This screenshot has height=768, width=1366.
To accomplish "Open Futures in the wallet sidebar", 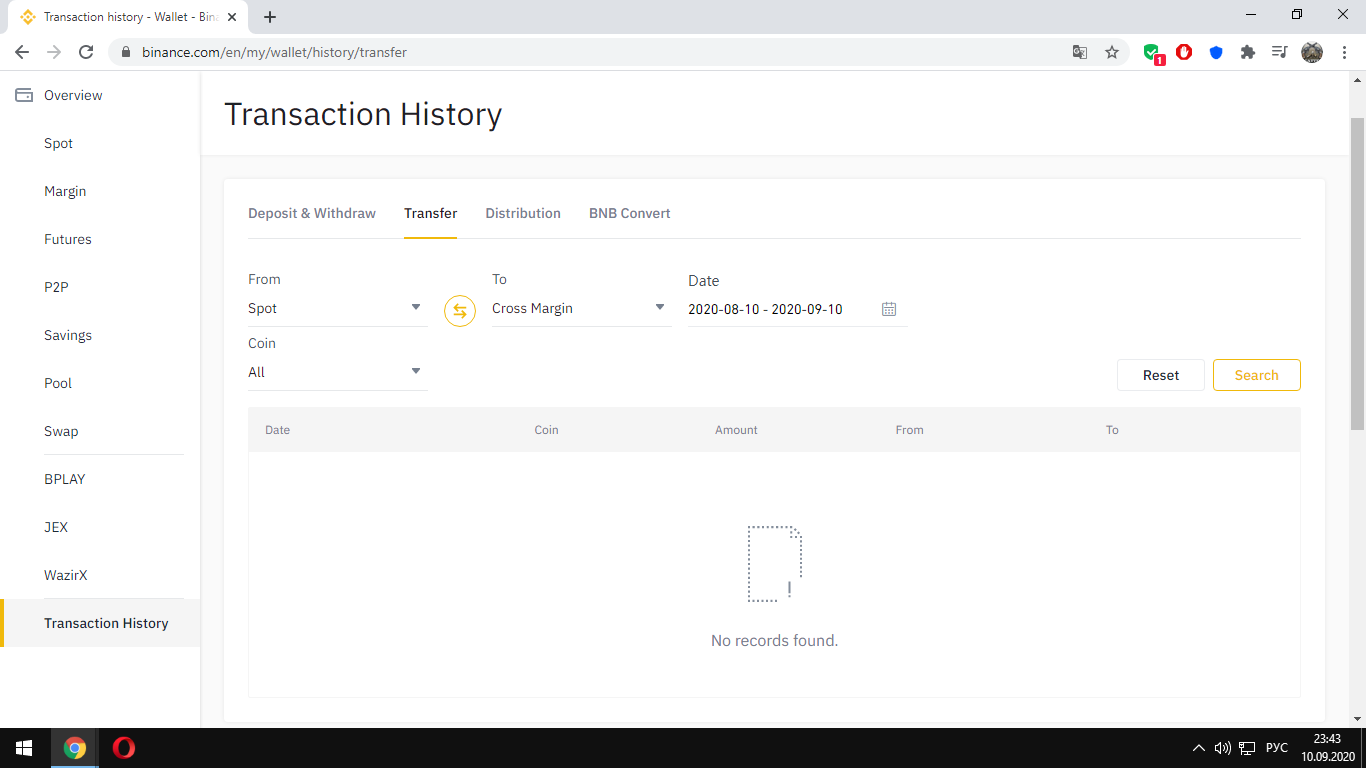I will 68,239.
